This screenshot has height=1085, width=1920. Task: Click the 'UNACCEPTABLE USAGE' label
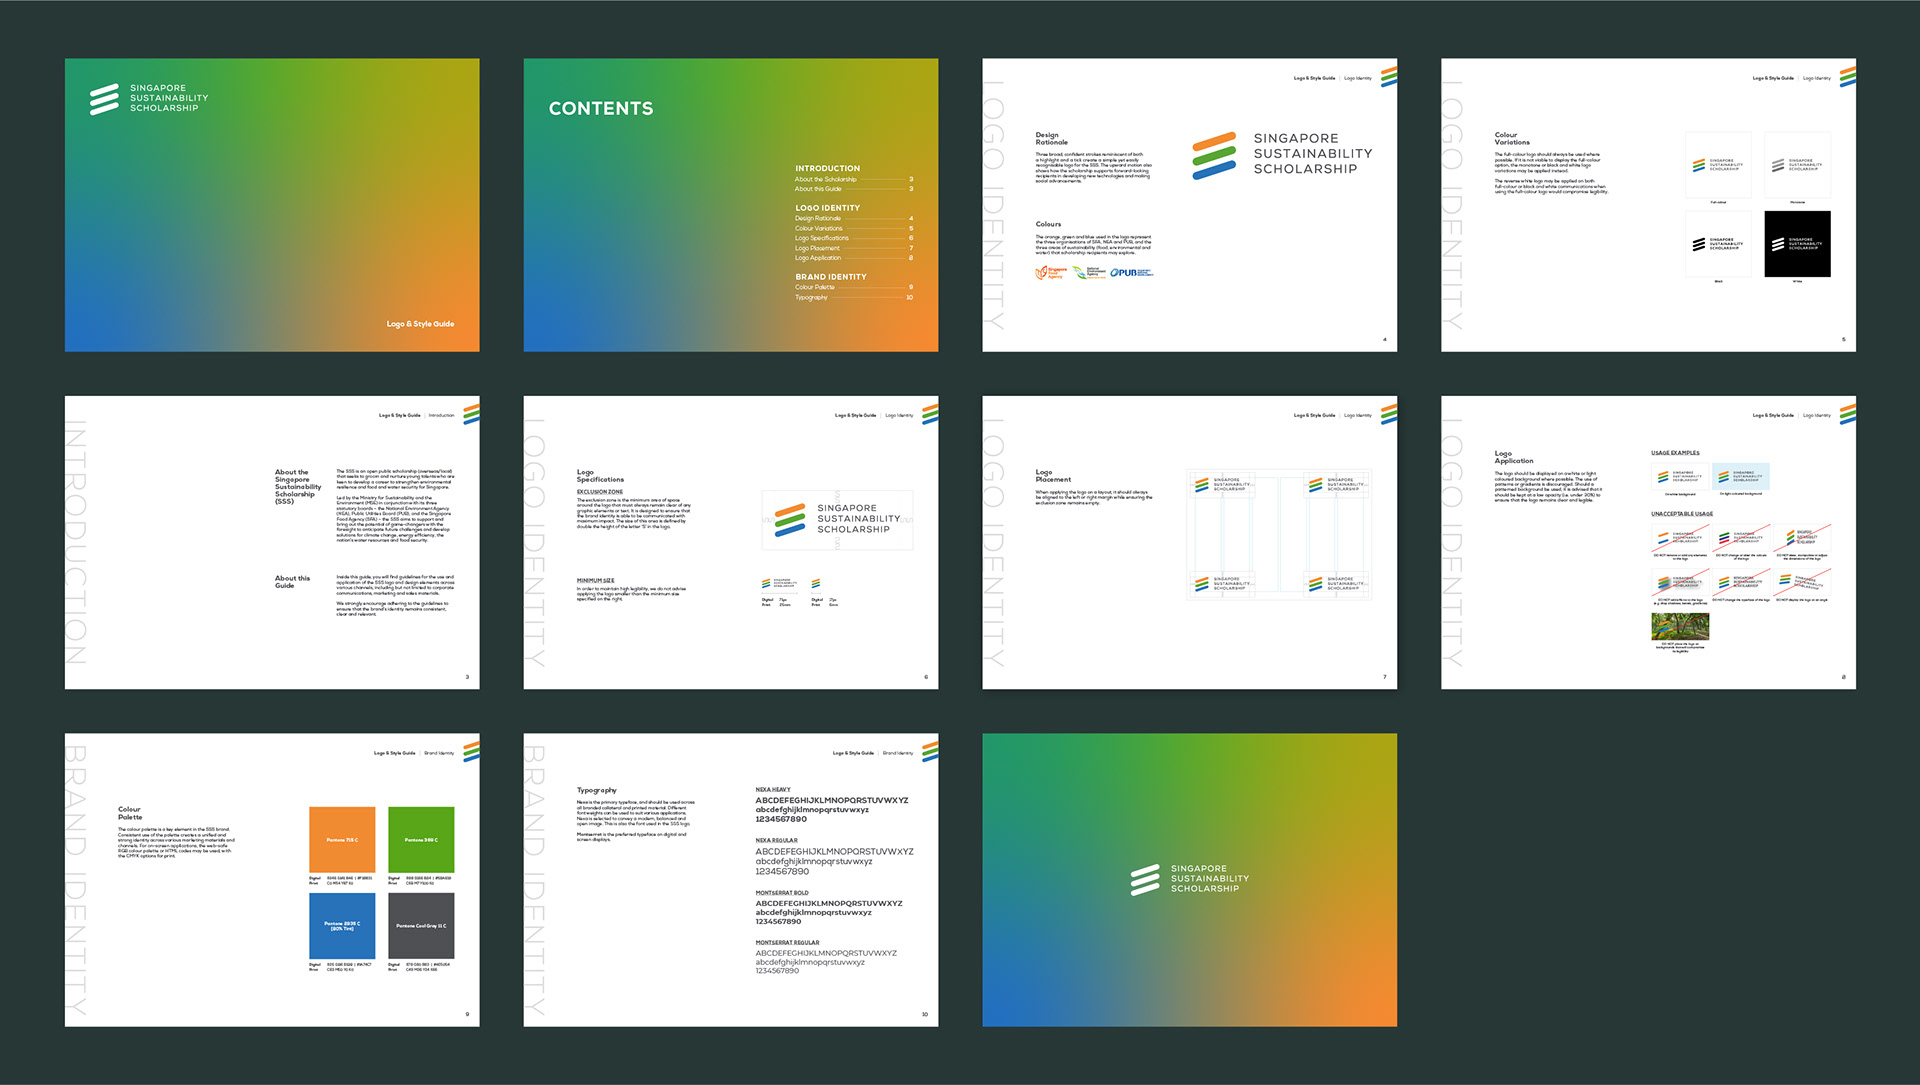point(1682,513)
